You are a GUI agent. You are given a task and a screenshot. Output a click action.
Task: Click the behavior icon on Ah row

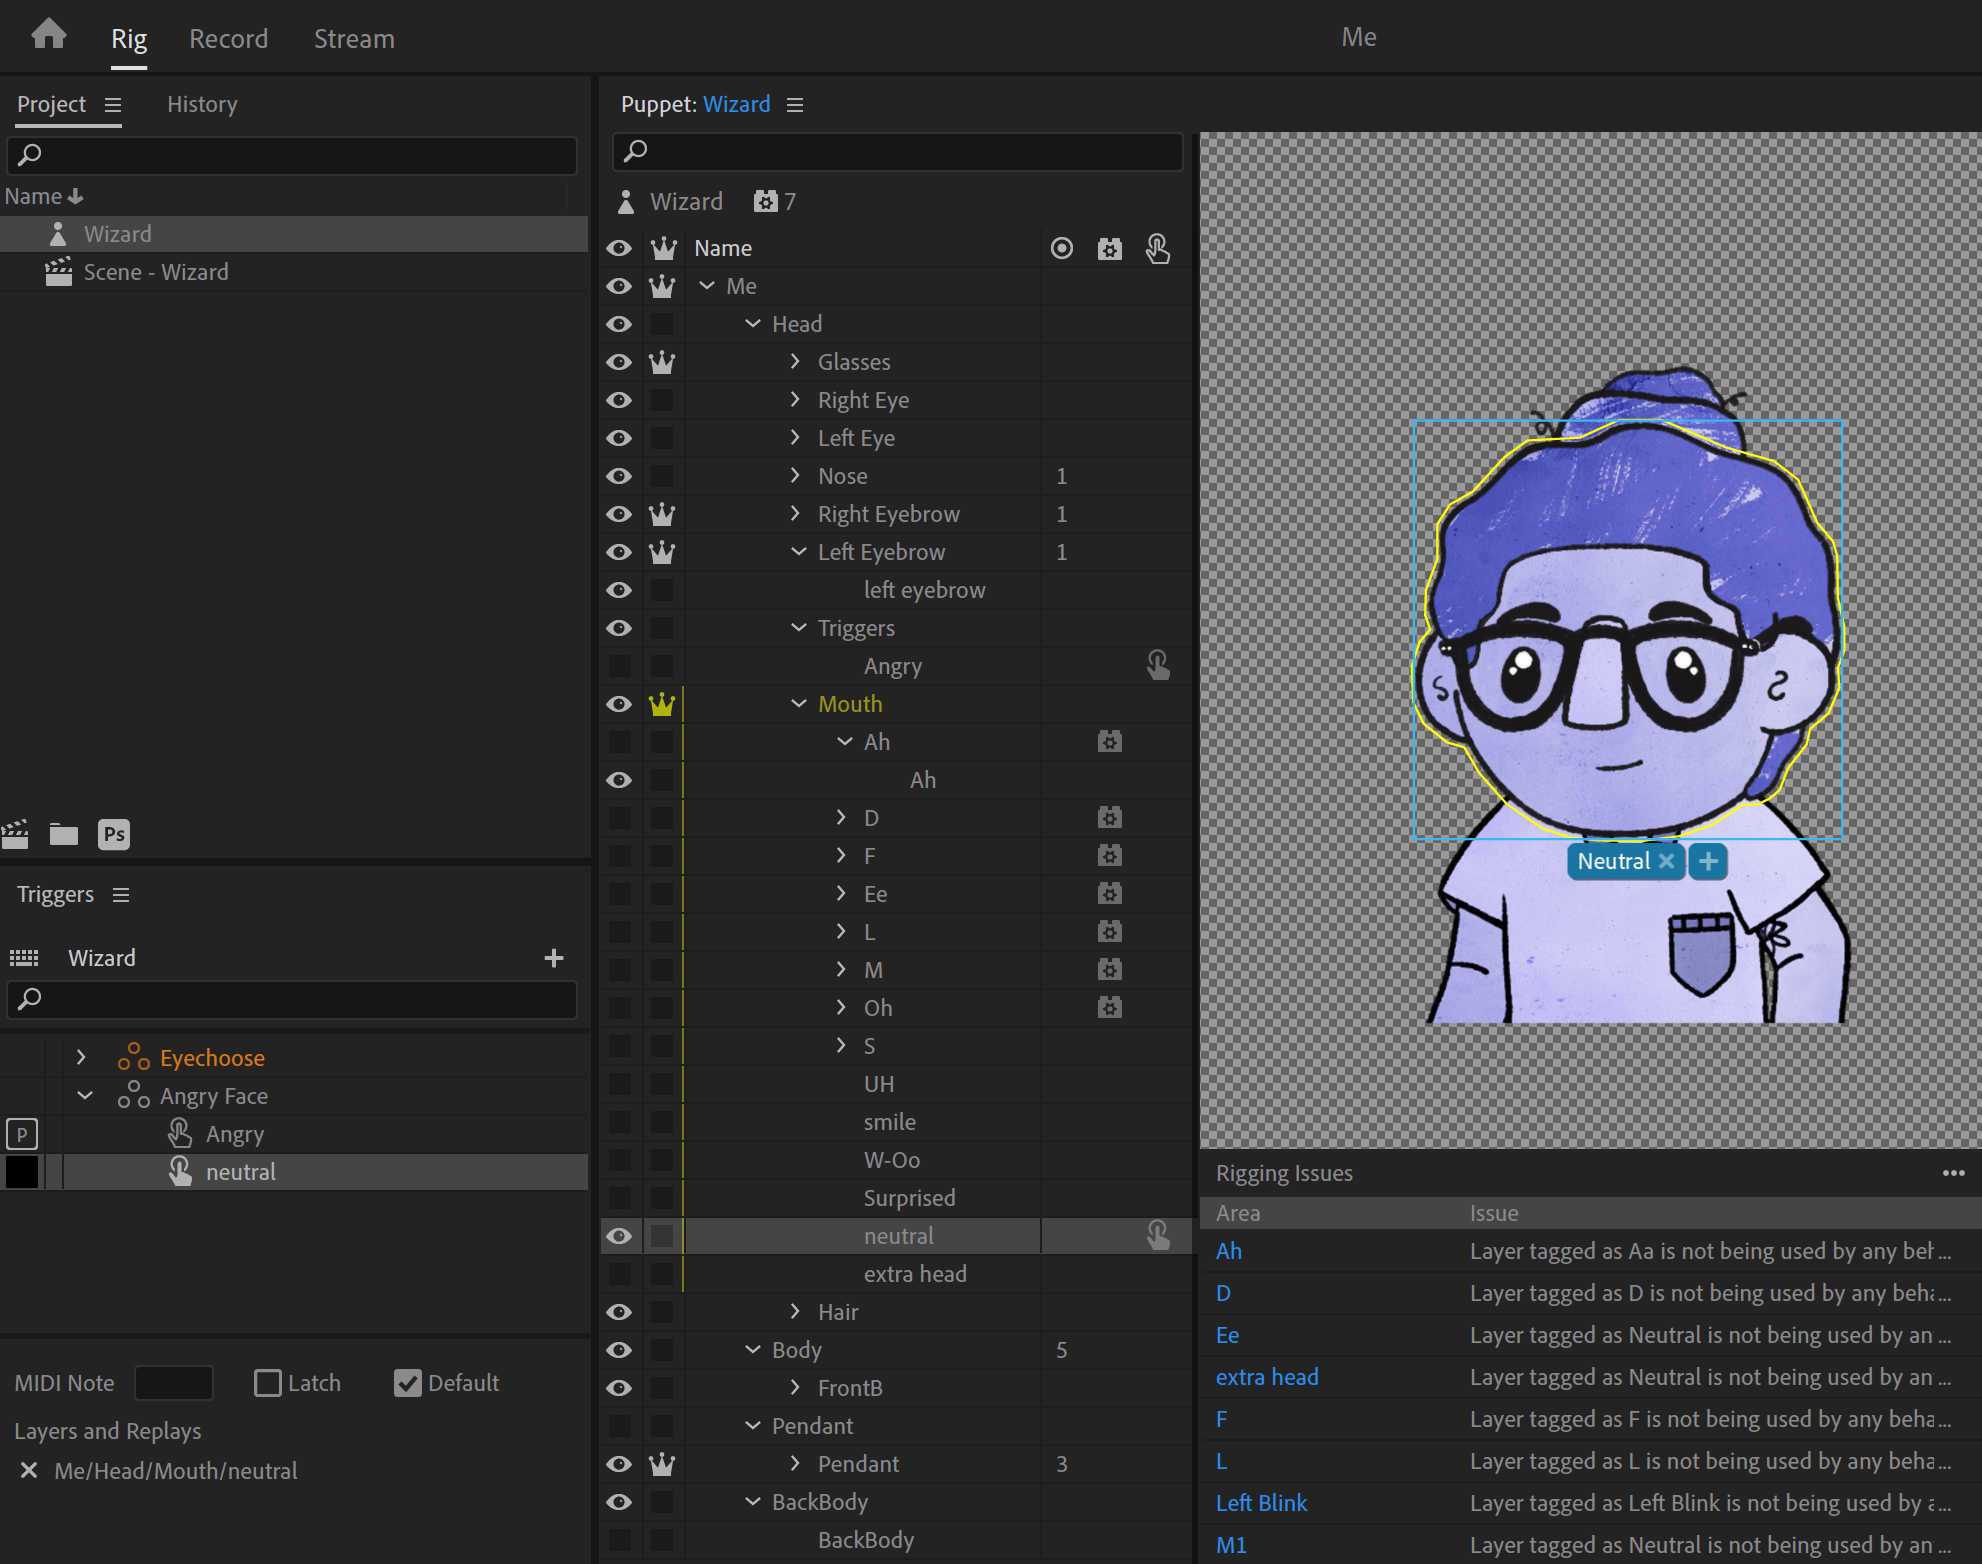(x=1109, y=742)
